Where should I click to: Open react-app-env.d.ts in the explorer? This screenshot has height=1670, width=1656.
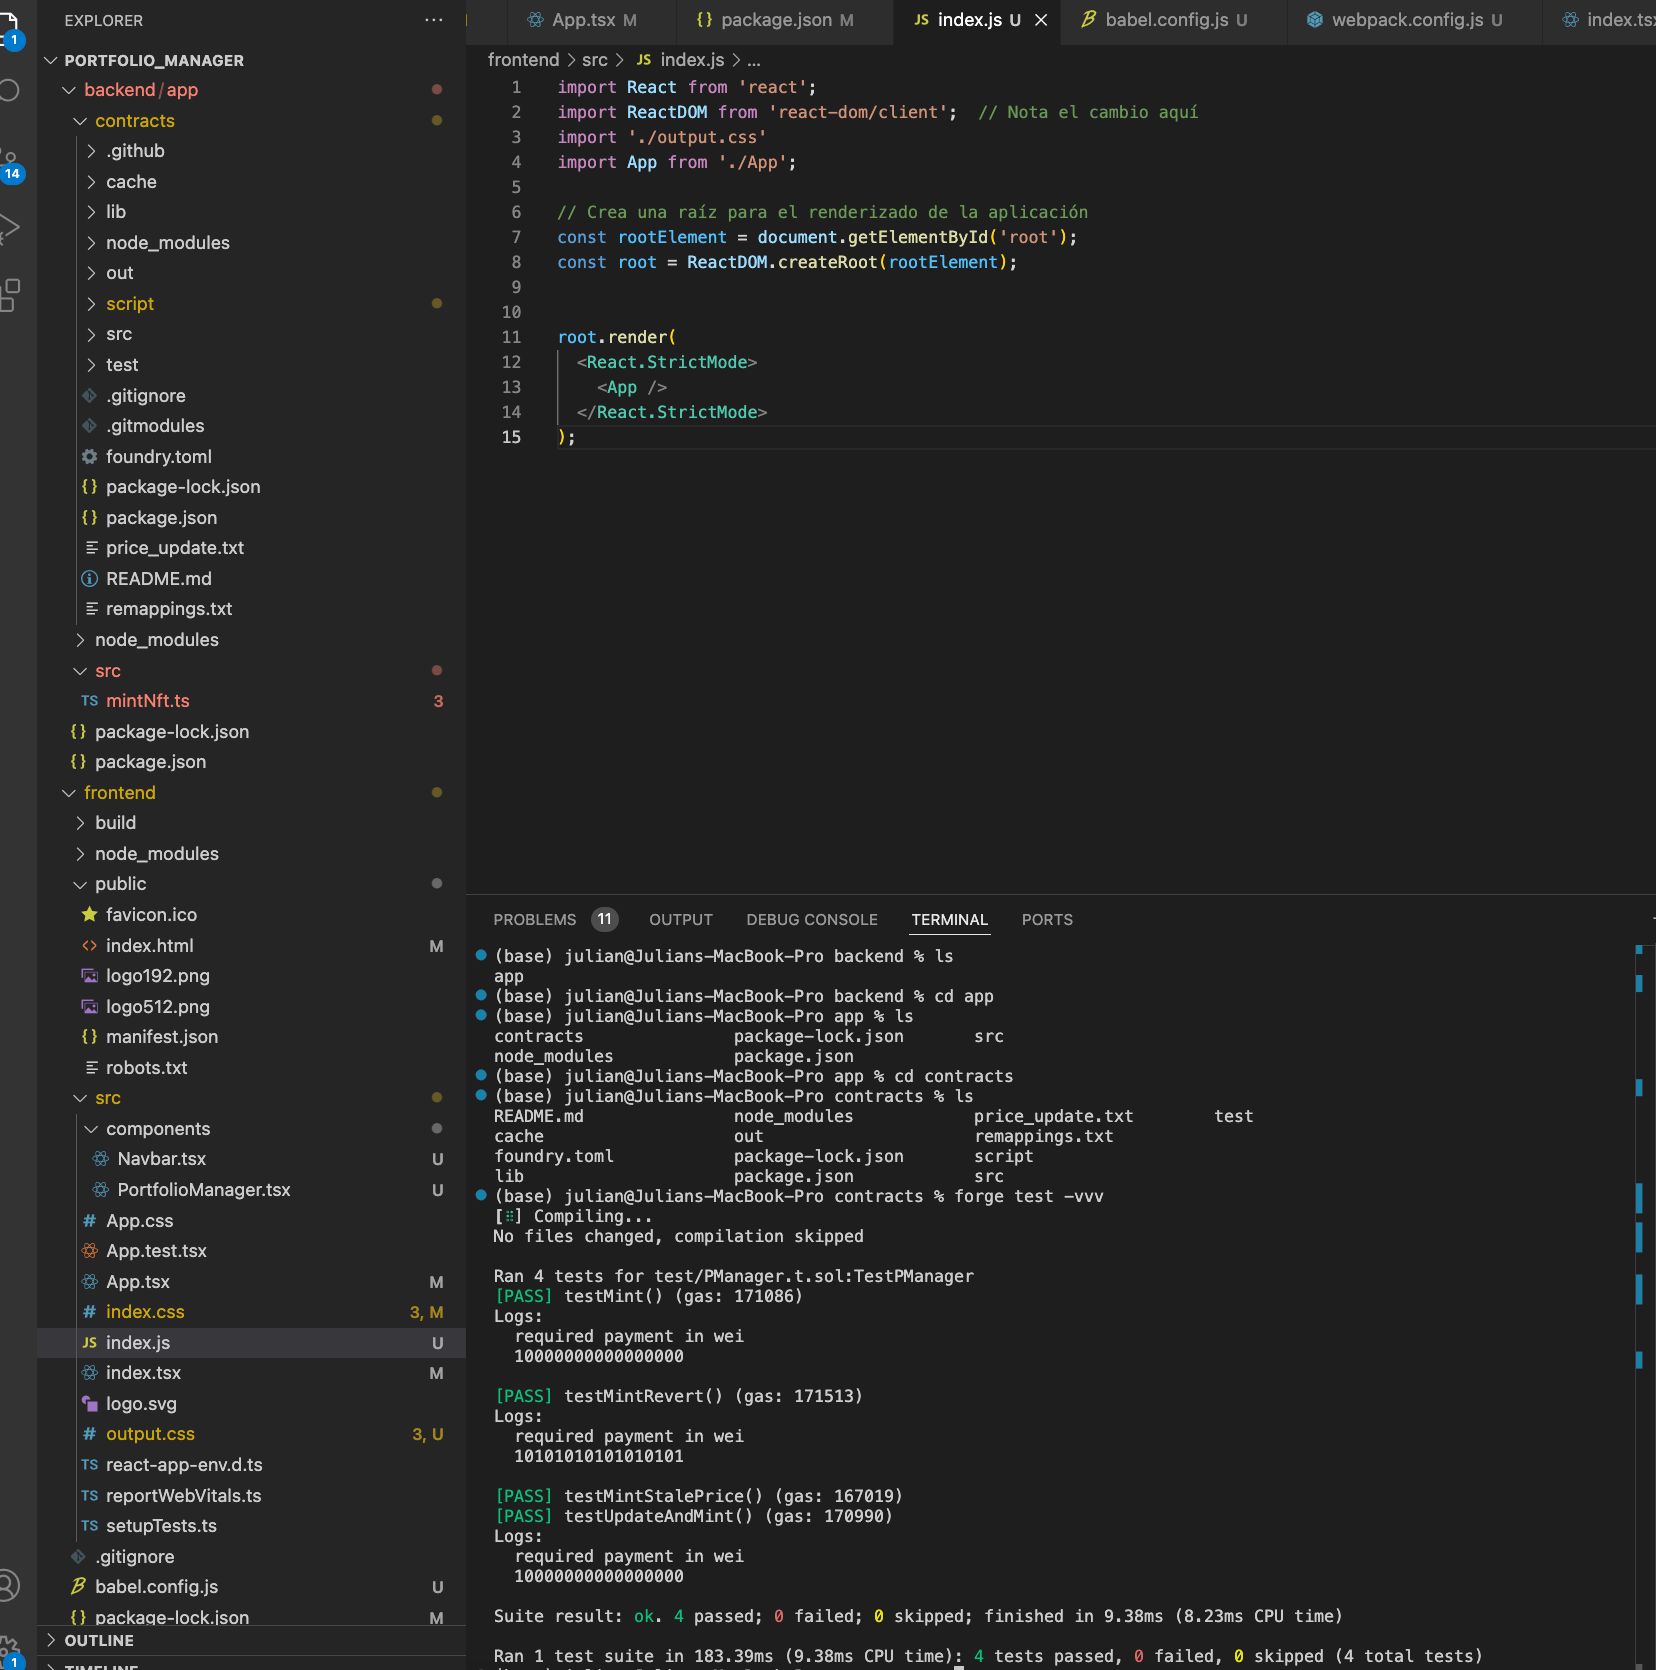252,1465
